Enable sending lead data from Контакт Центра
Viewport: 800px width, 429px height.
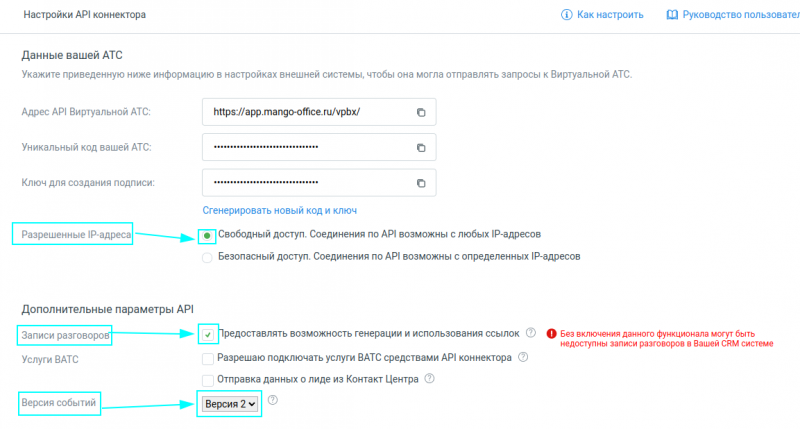click(207, 380)
